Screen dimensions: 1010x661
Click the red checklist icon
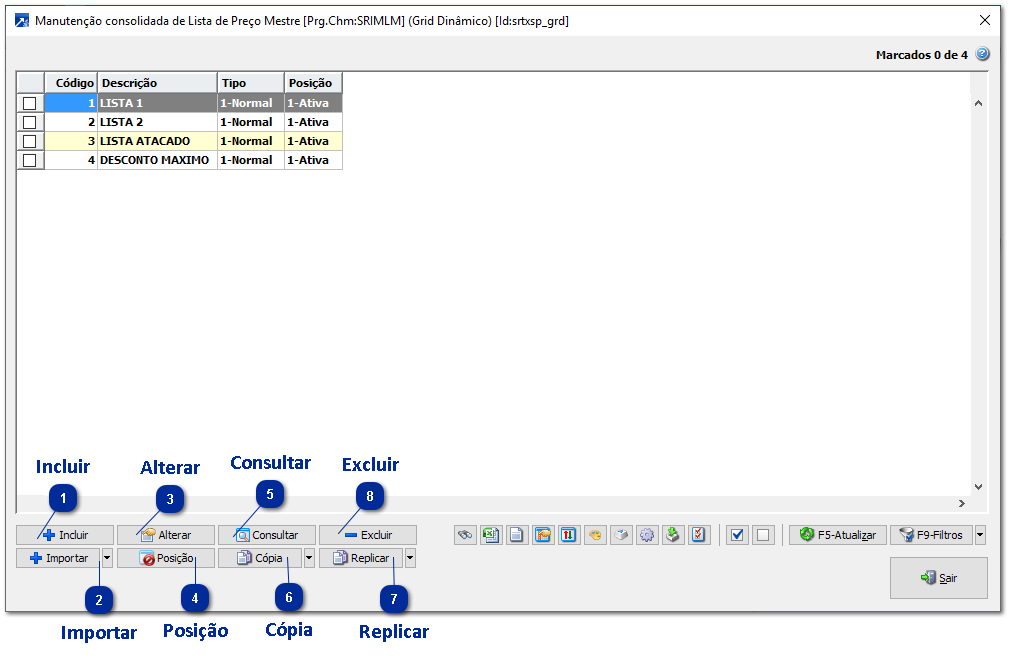pyautogui.click(x=699, y=535)
